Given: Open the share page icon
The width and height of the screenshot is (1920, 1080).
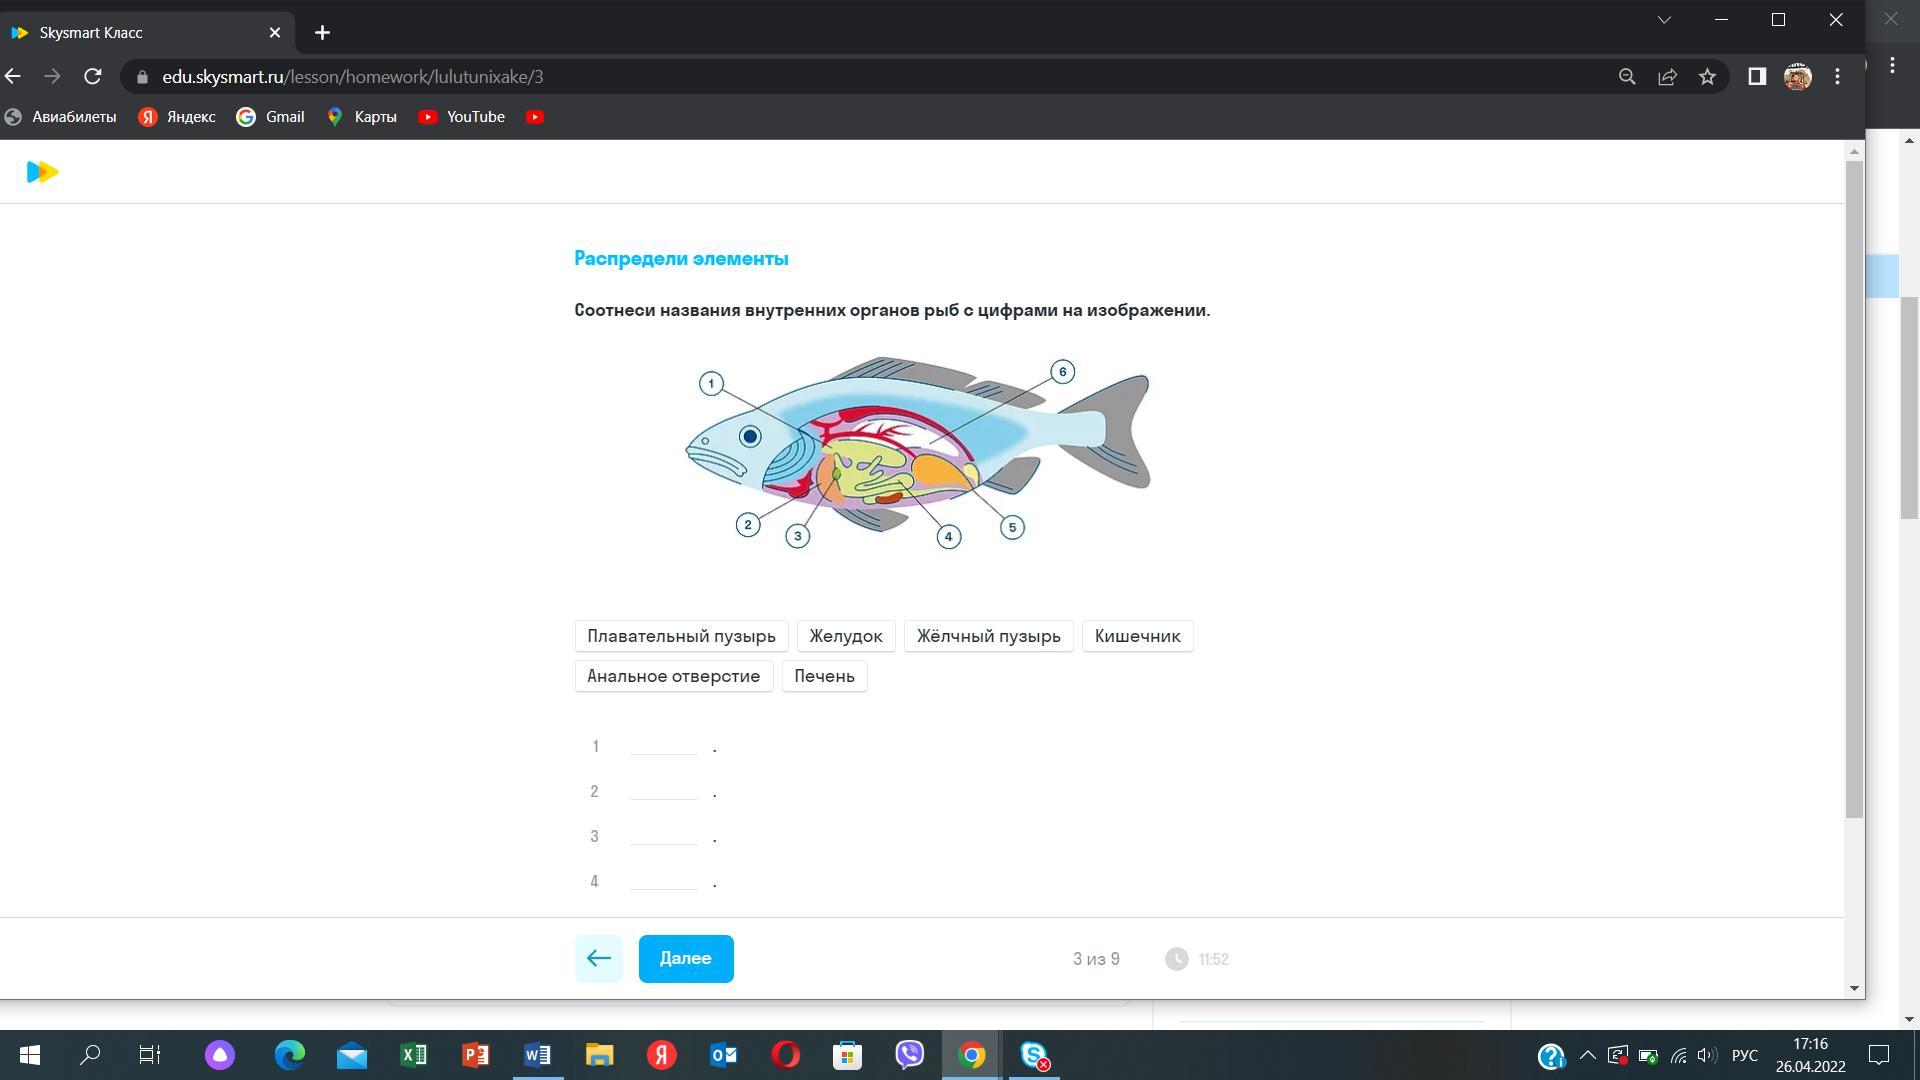Looking at the screenshot, I should coord(1667,77).
